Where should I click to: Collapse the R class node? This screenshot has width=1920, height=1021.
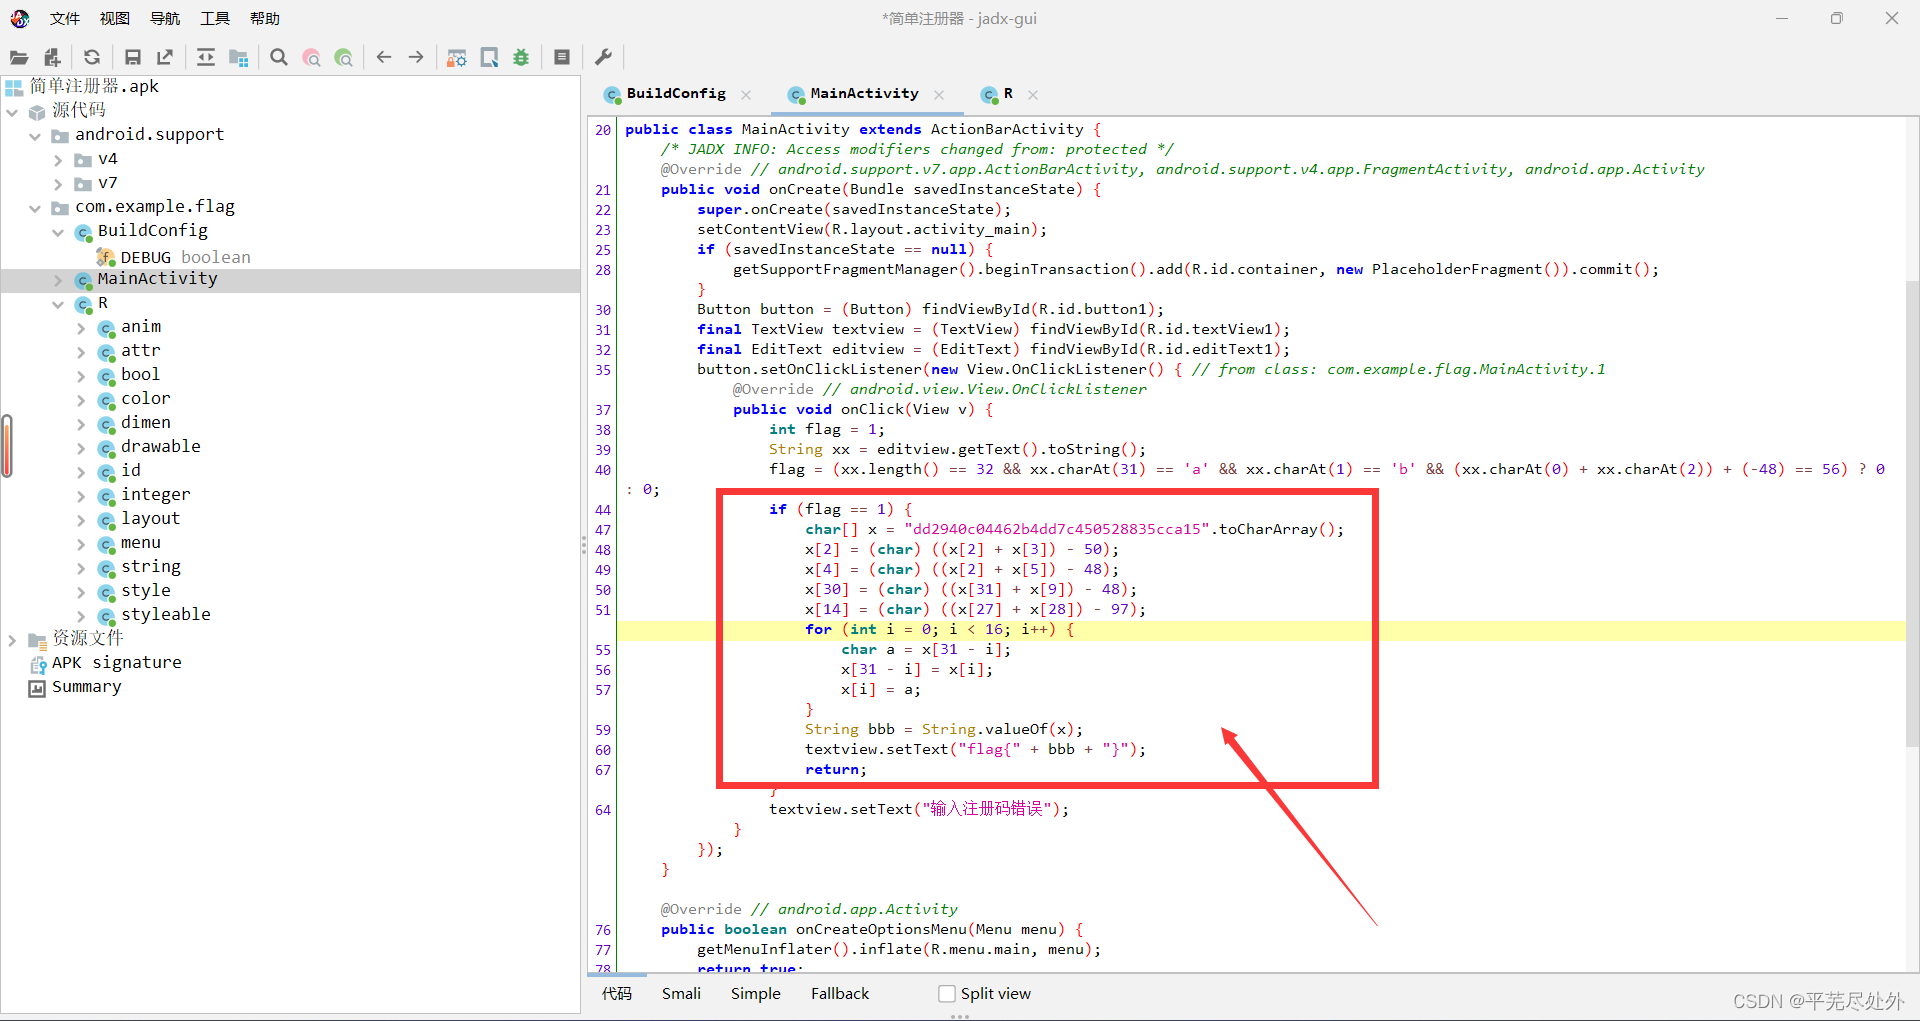58,304
